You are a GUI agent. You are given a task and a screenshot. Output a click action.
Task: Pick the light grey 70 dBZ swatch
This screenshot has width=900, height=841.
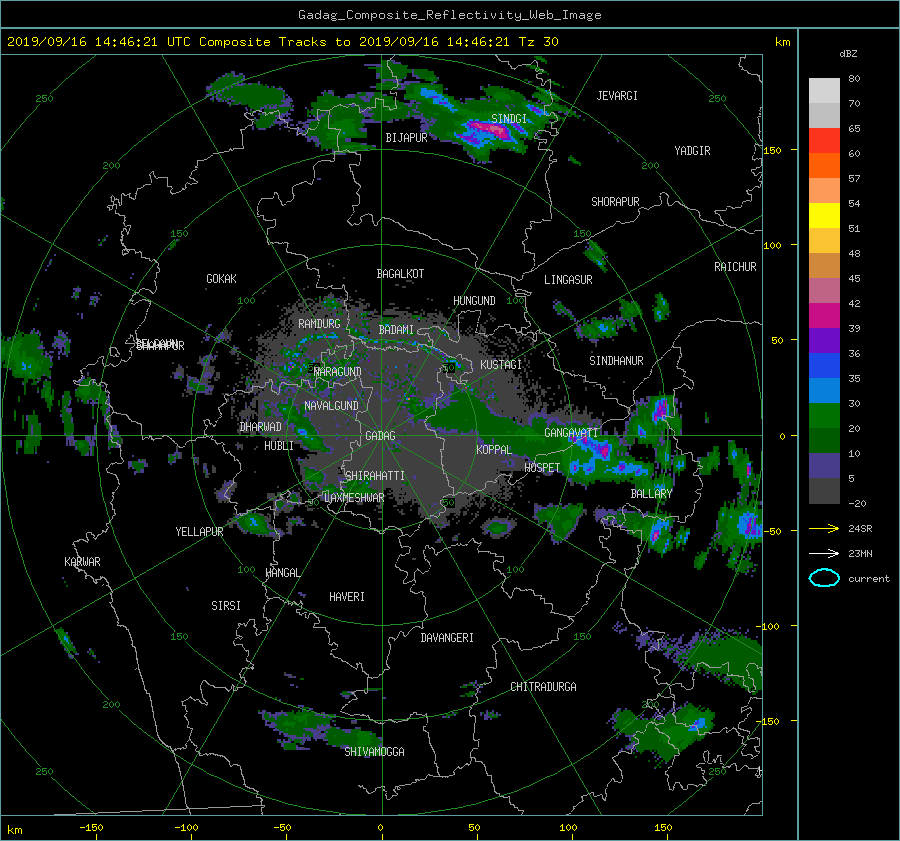pos(824,91)
